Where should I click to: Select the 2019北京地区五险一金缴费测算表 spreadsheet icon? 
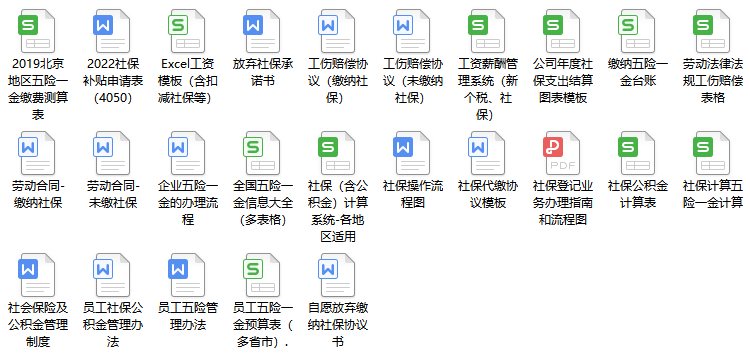[37, 32]
